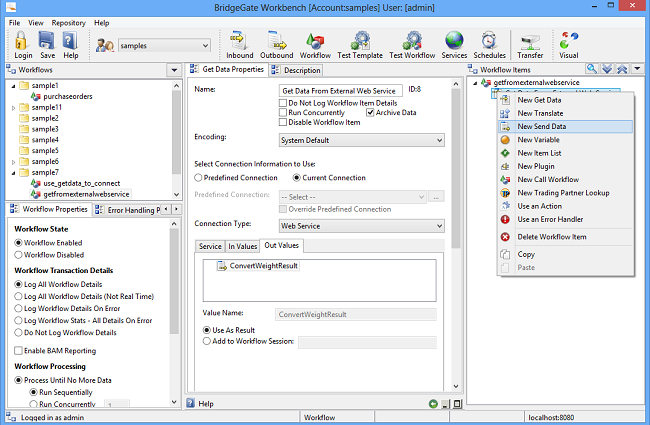Viewport: 650px width, 425px height.
Task: Open the Repository menu
Action: 68,22
